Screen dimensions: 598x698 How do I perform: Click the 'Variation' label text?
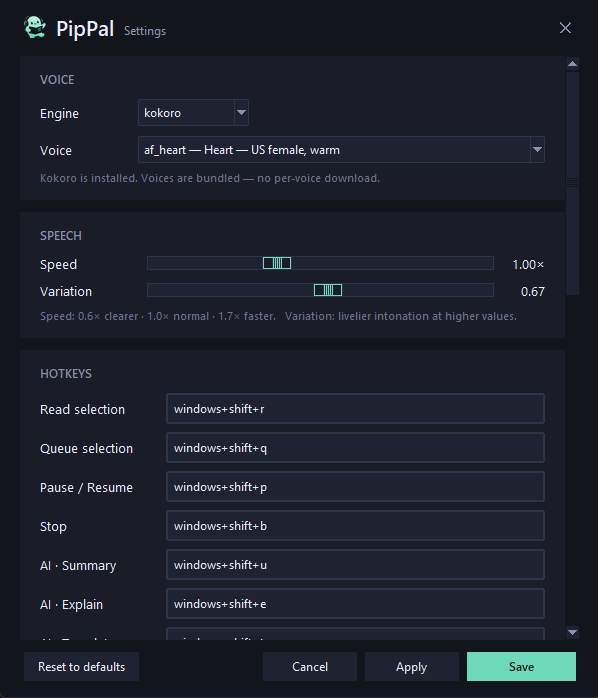click(x=66, y=292)
